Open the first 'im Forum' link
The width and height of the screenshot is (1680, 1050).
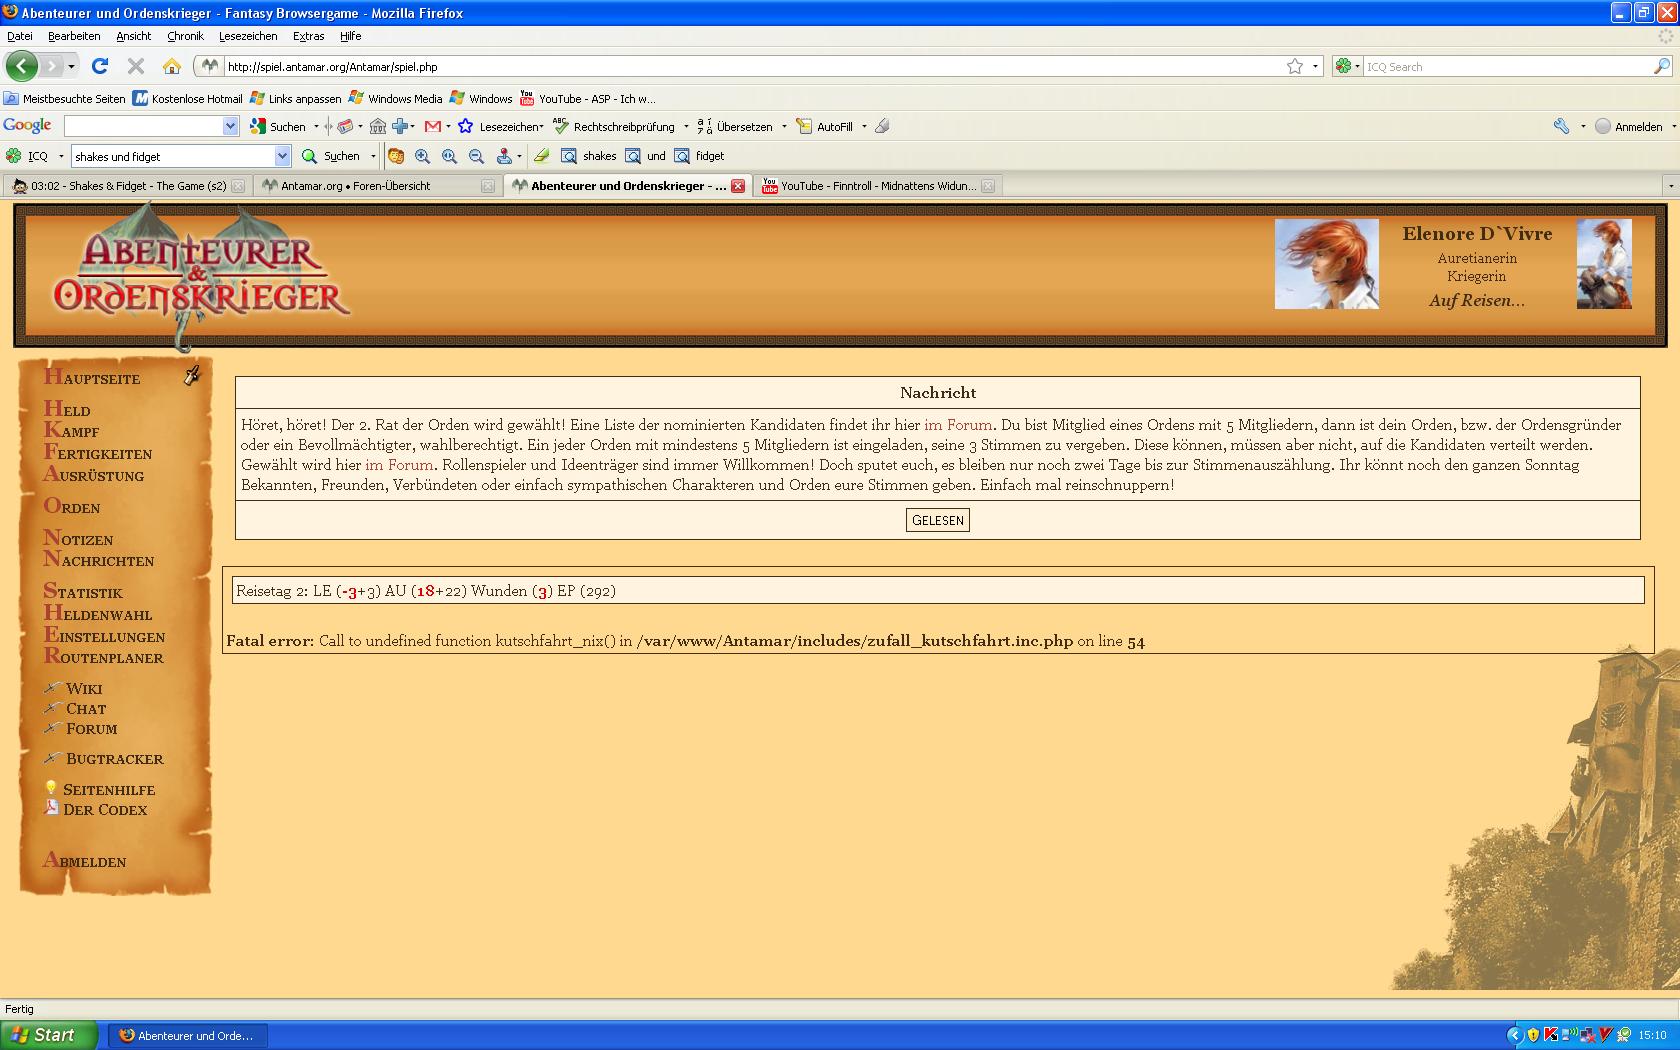coord(957,425)
